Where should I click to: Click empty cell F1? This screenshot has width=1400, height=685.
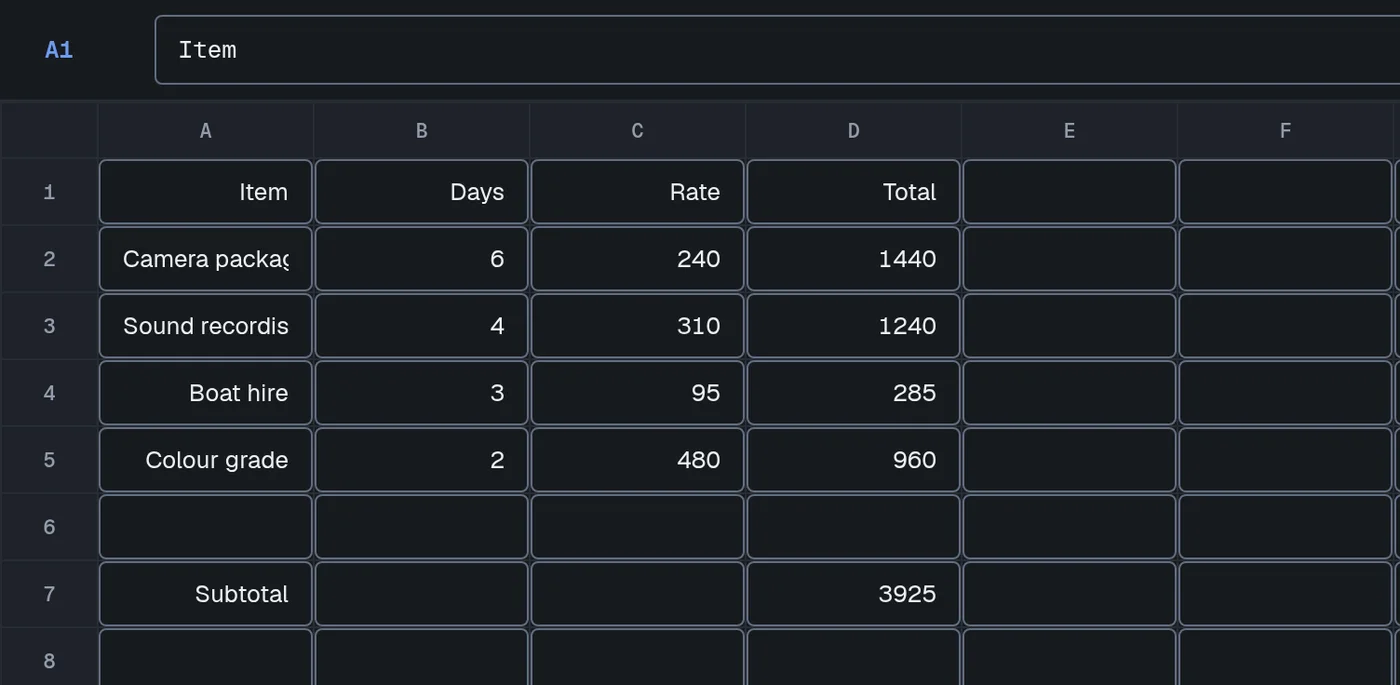pos(1286,192)
